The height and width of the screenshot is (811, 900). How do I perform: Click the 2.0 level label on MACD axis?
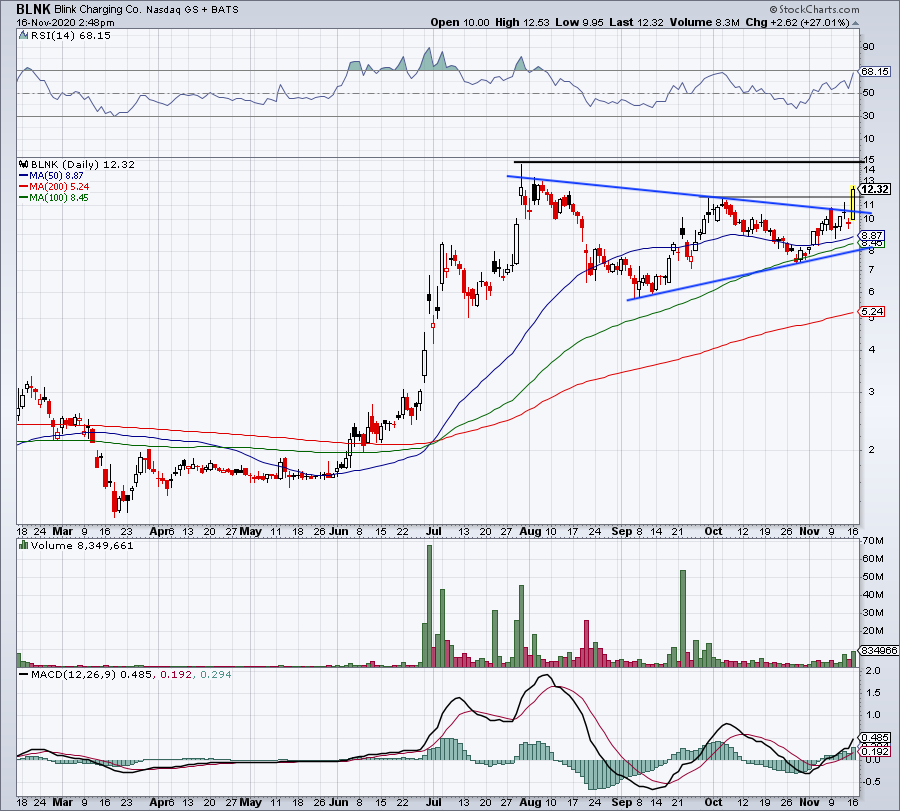point(873,671)
